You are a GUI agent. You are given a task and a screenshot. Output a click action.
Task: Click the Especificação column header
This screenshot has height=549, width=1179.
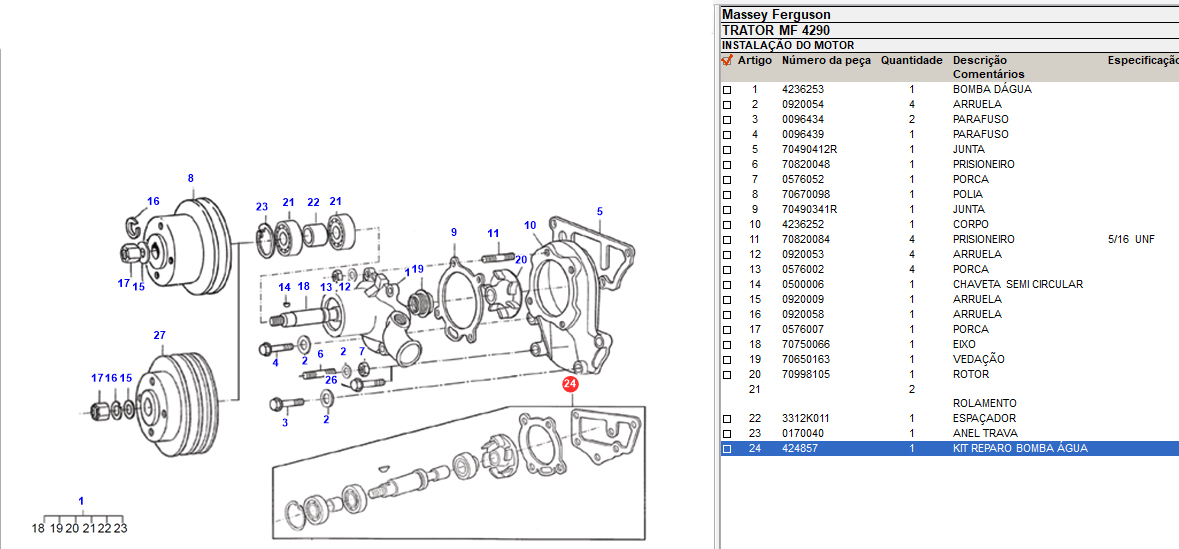pos(1142,60)
